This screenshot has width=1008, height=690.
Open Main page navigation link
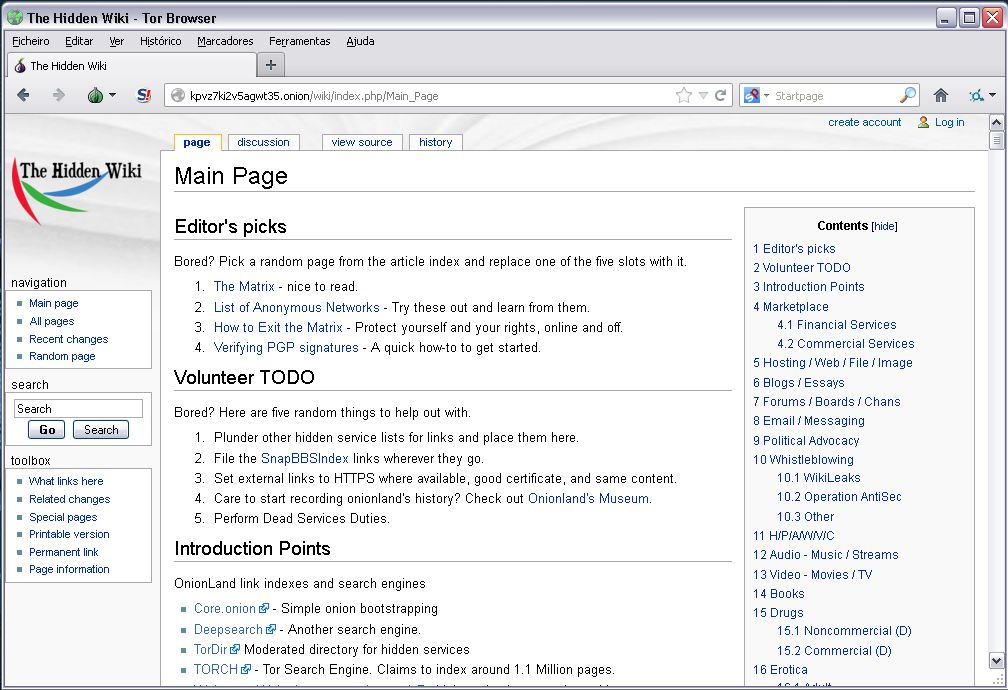click(x=53, y=303)
